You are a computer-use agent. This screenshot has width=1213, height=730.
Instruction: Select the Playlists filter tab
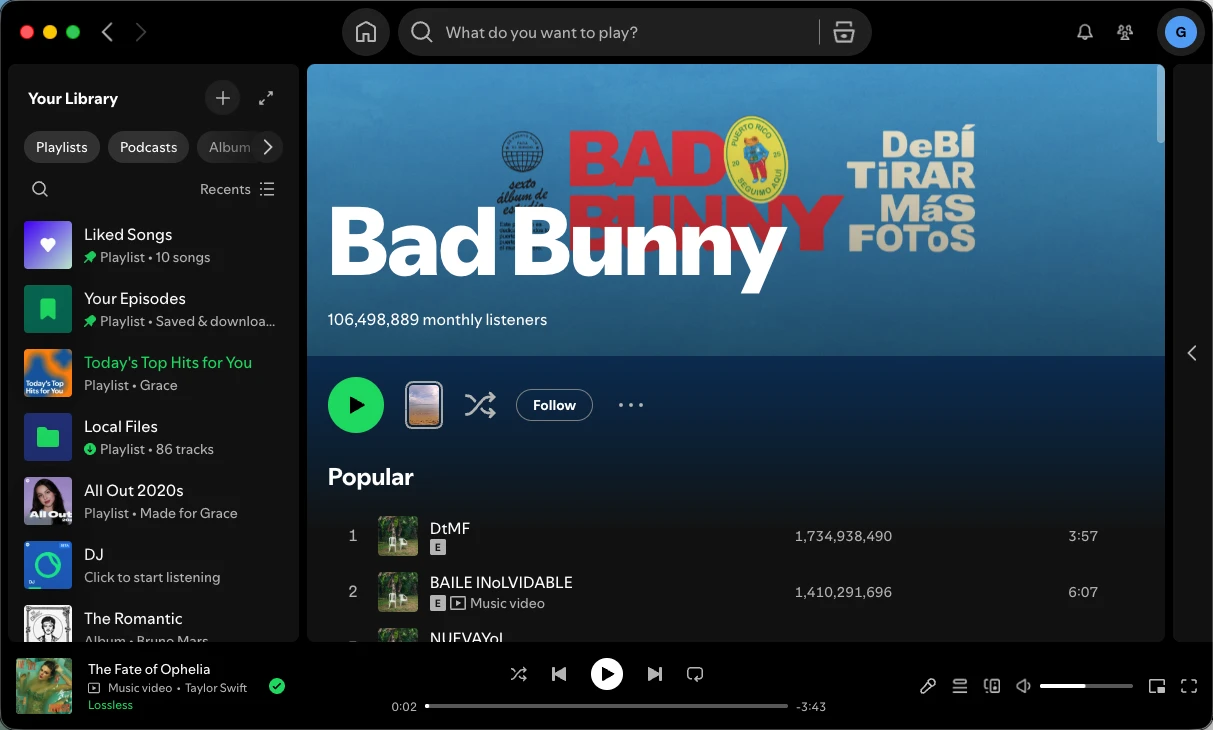(x=61, y=146)
